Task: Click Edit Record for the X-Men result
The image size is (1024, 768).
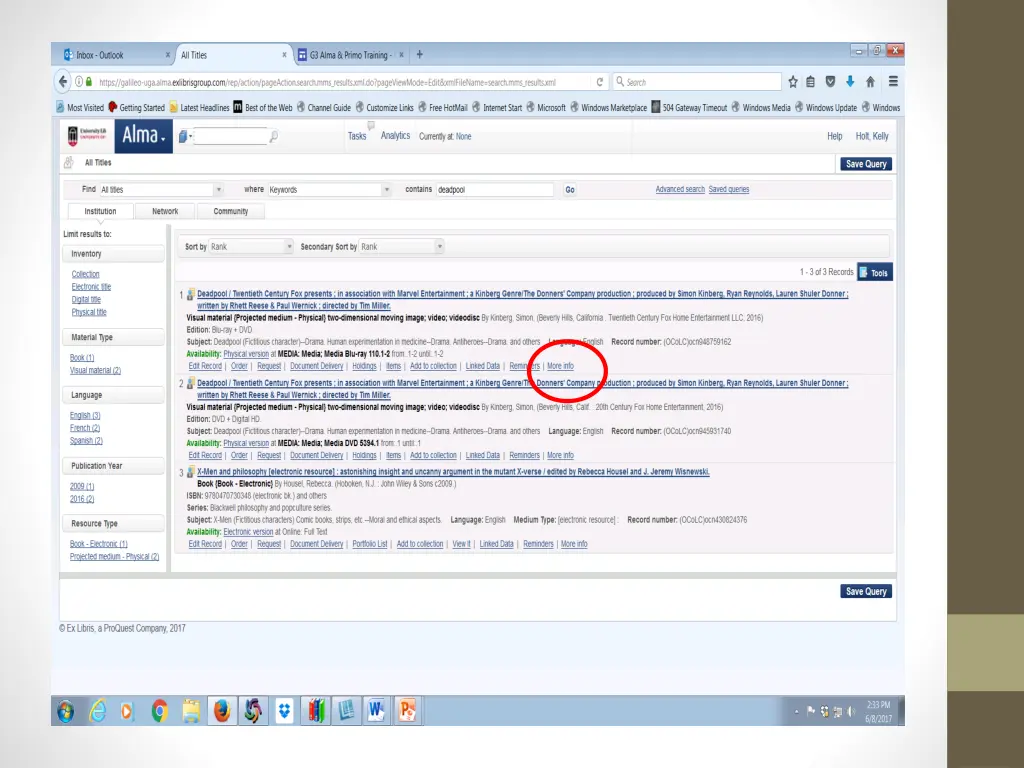Action: [x=205, y=544]
